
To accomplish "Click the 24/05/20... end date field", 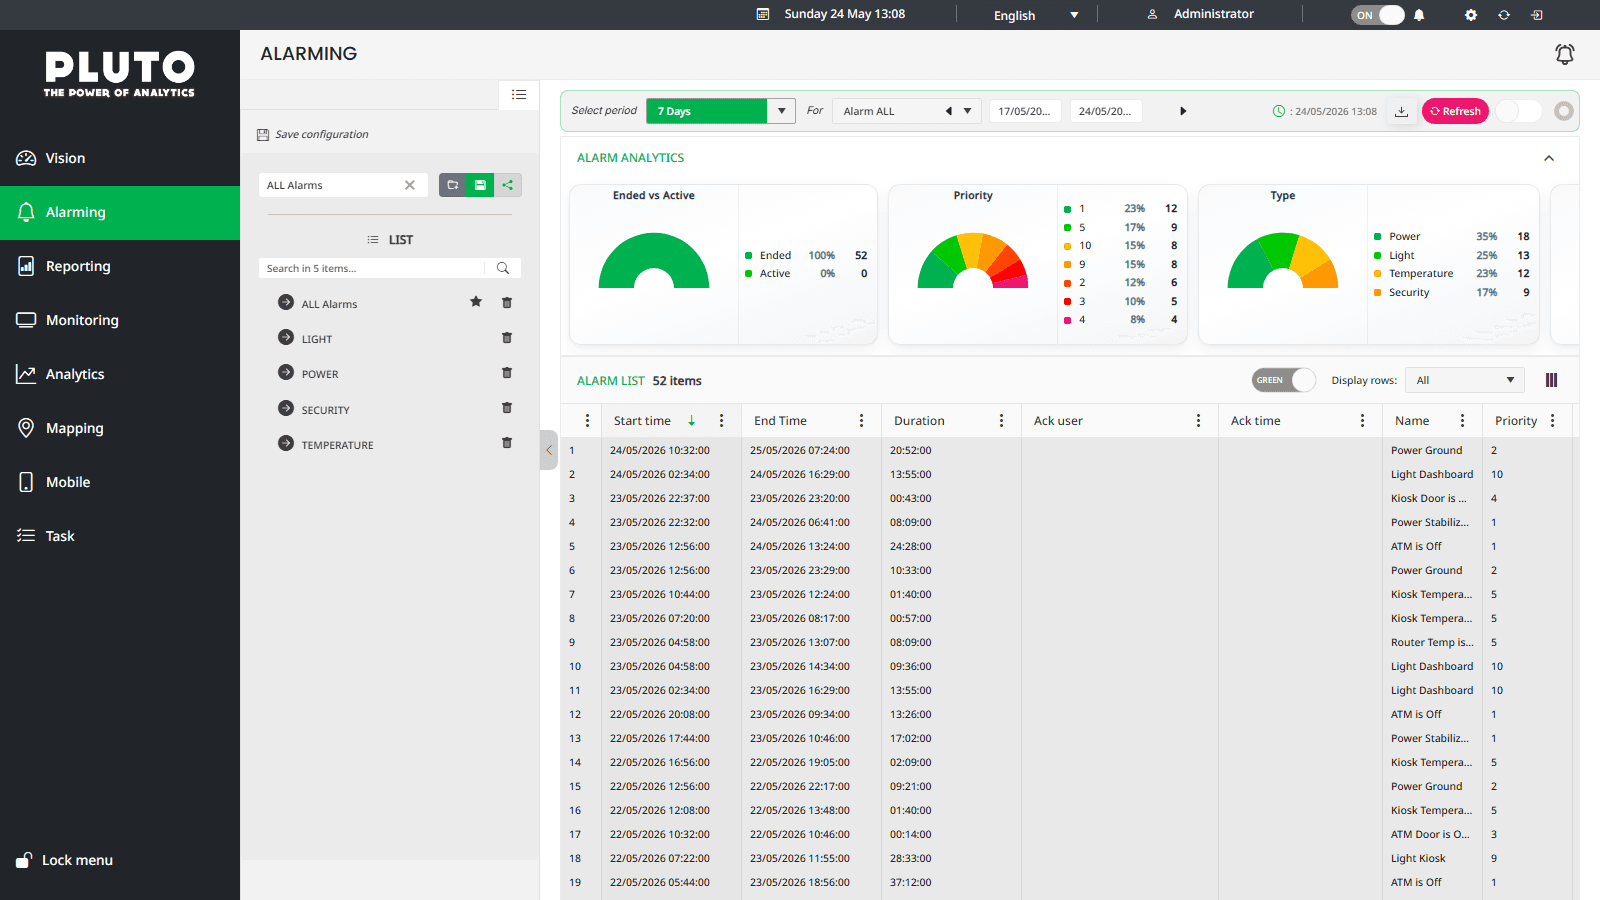I will [x=1106, y=111].
